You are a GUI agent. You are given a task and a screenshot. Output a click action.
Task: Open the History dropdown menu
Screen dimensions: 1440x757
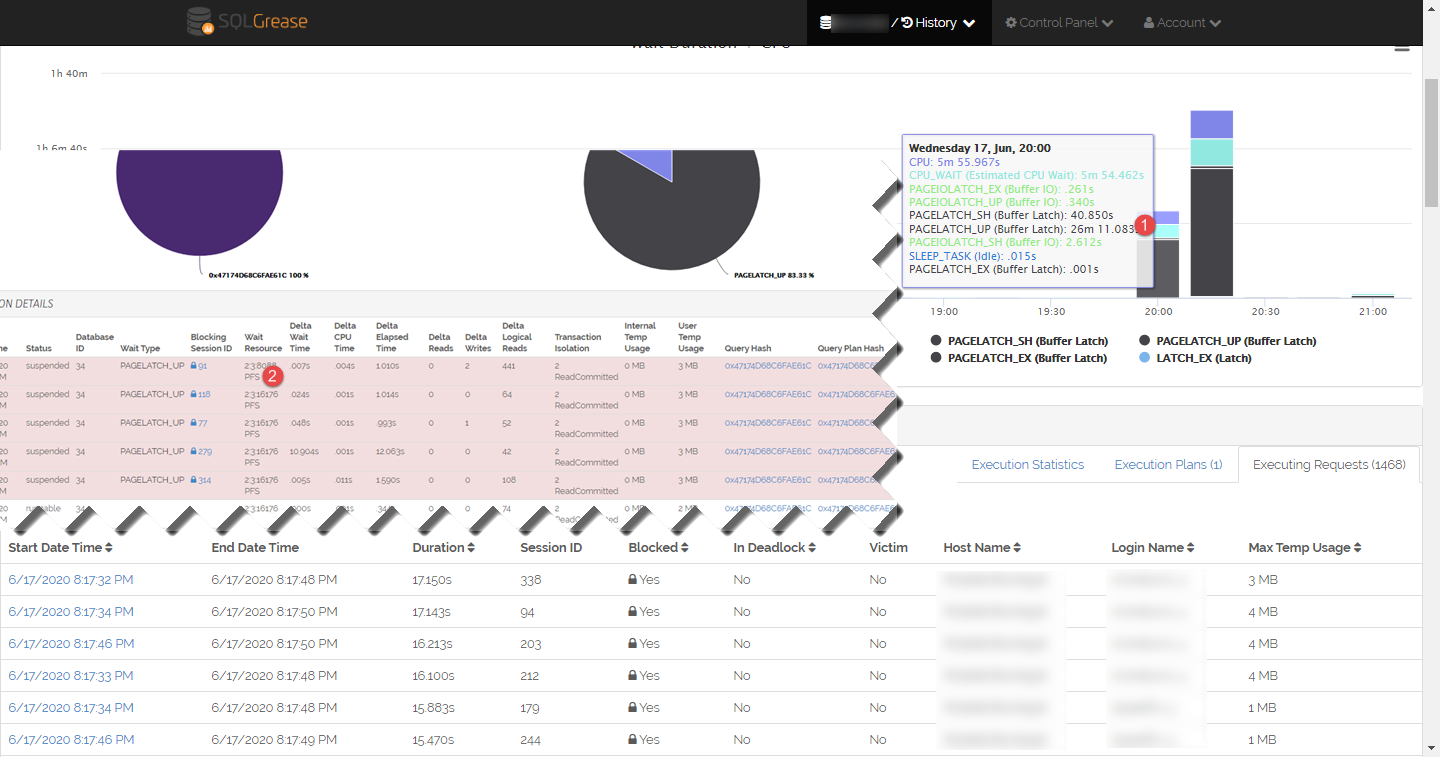[x=937, y=23]
